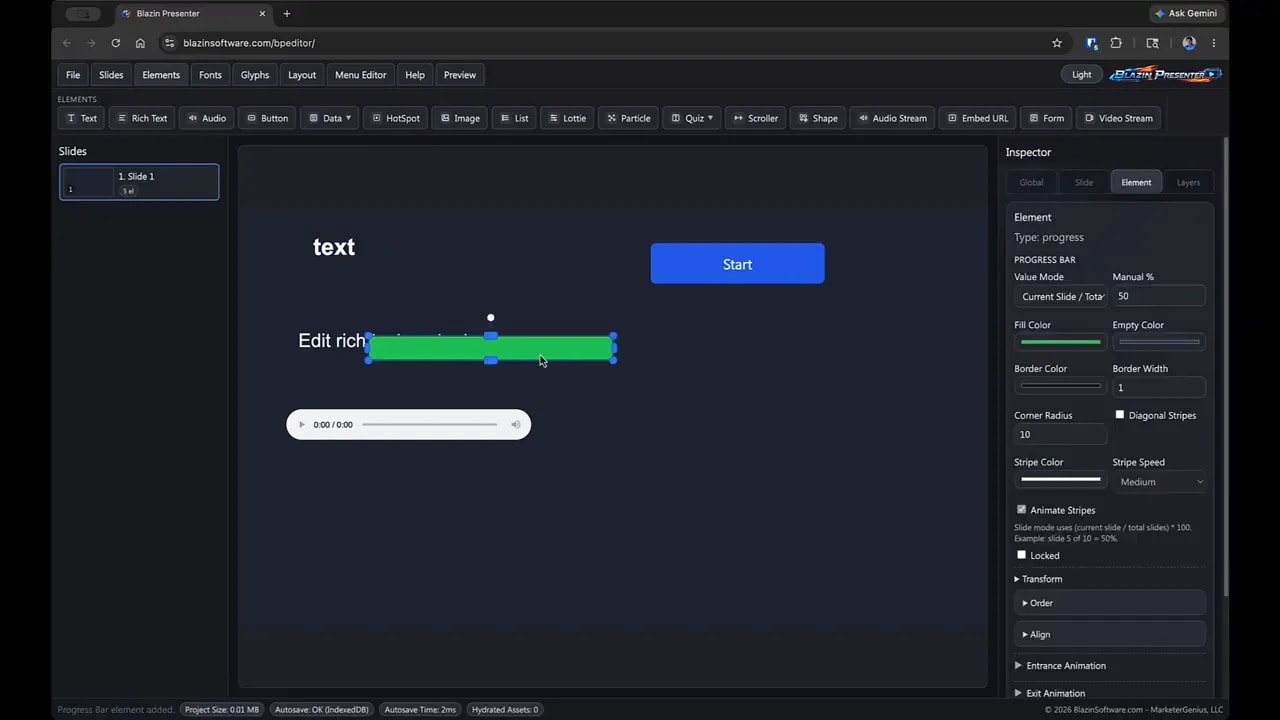
Task: Expand the Transform section
Action: coord(1038,579)
